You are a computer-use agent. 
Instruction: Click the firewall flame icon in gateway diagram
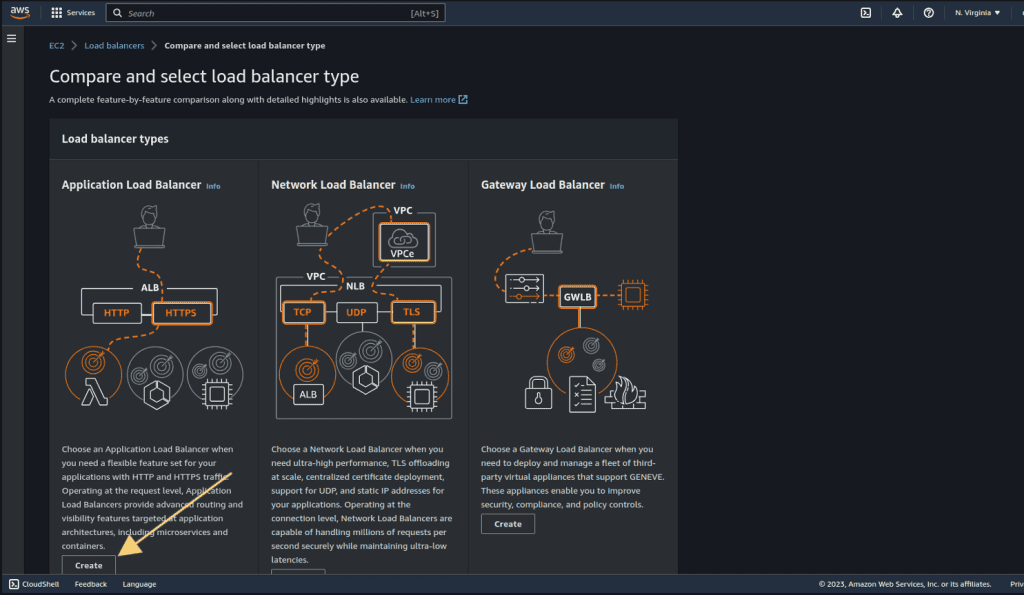[x=625, y=392]
